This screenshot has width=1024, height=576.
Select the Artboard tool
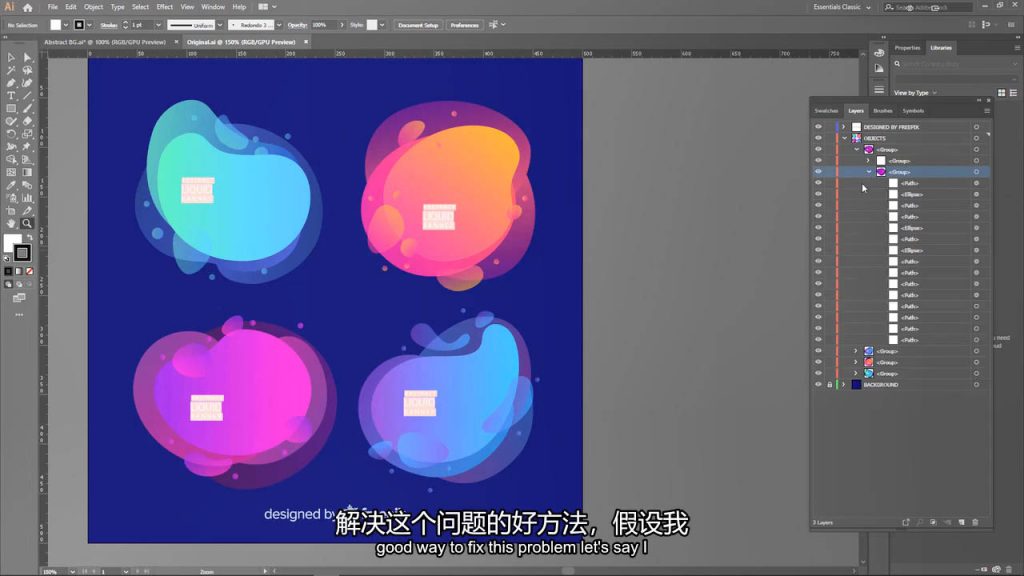pos(11,210)
